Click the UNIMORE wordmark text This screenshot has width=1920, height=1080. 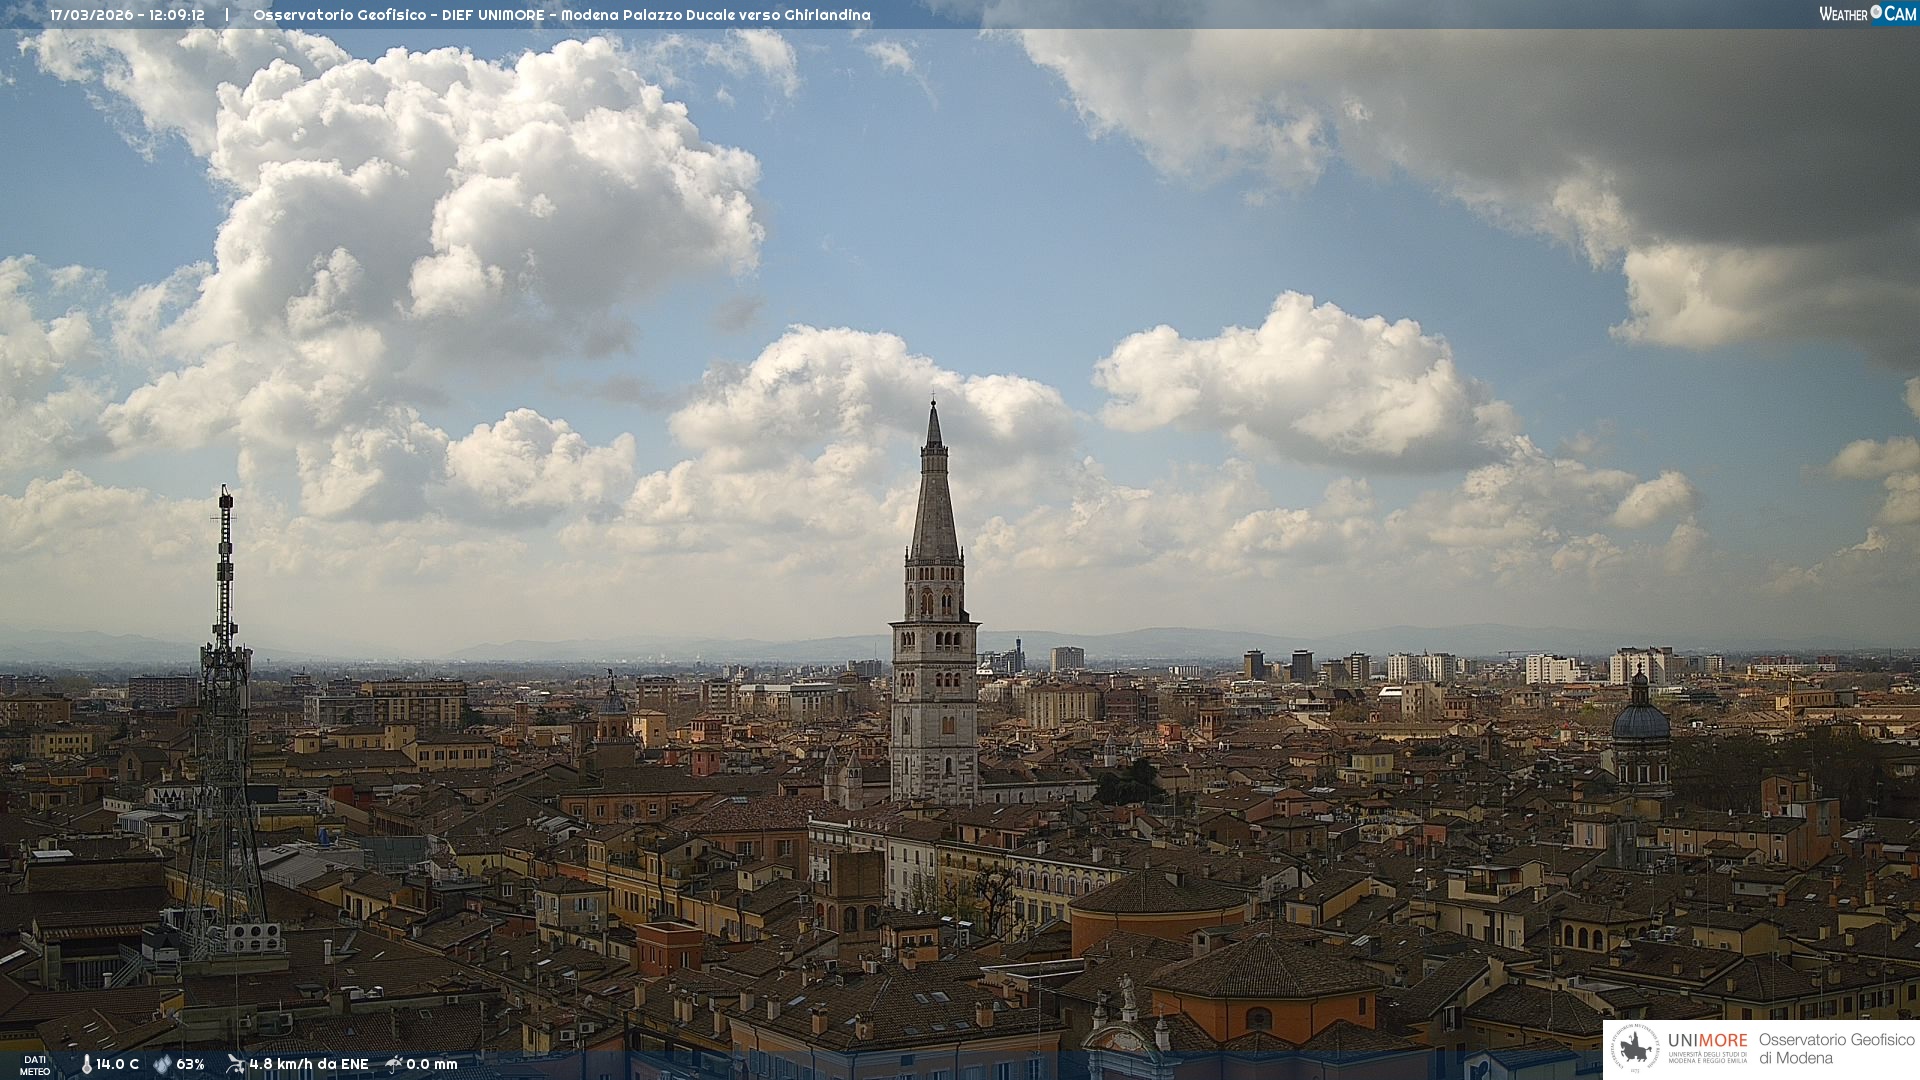(1707, 1040)
